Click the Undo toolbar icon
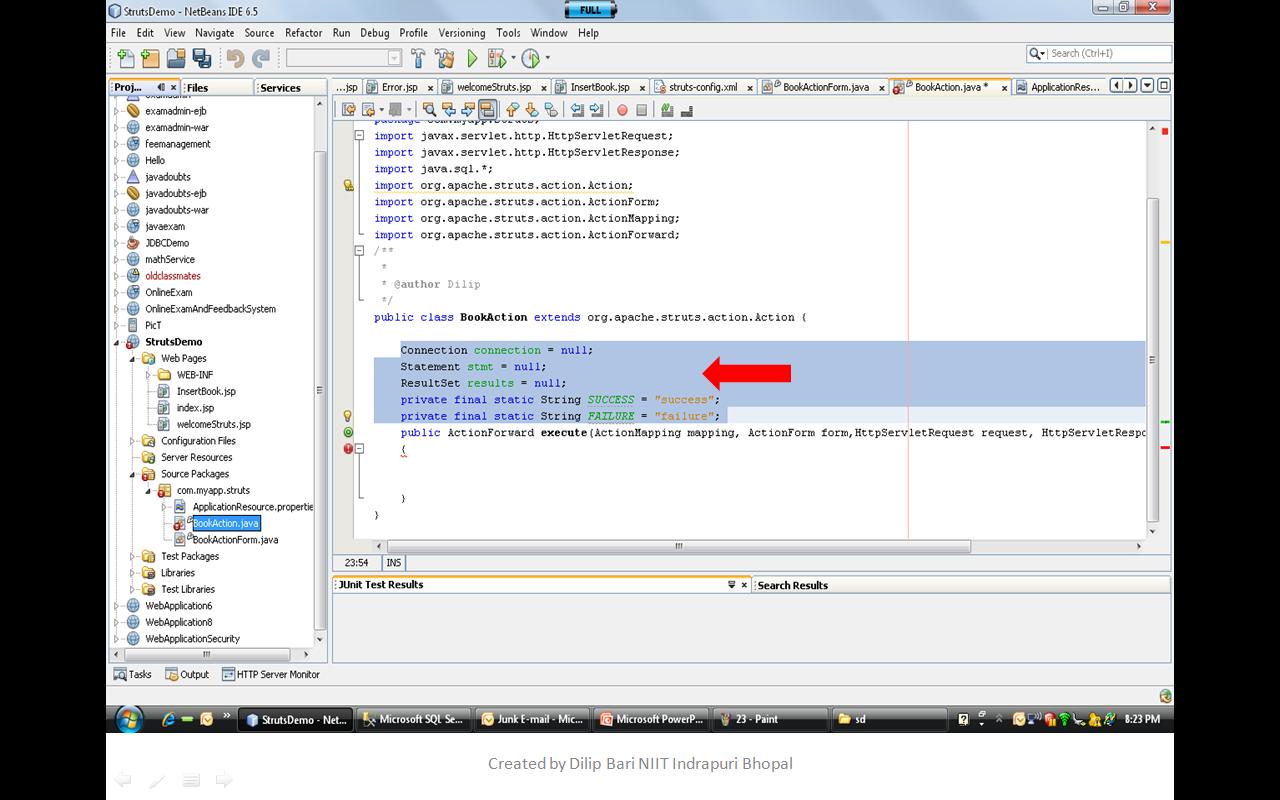 pos(235,55)
